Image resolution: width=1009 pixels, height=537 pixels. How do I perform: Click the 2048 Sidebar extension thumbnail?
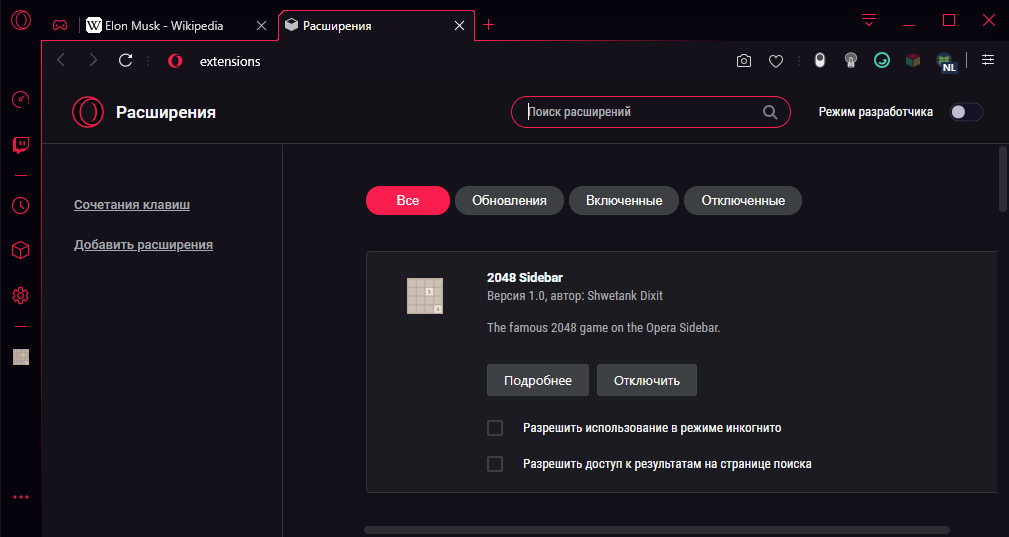[425, 296]
